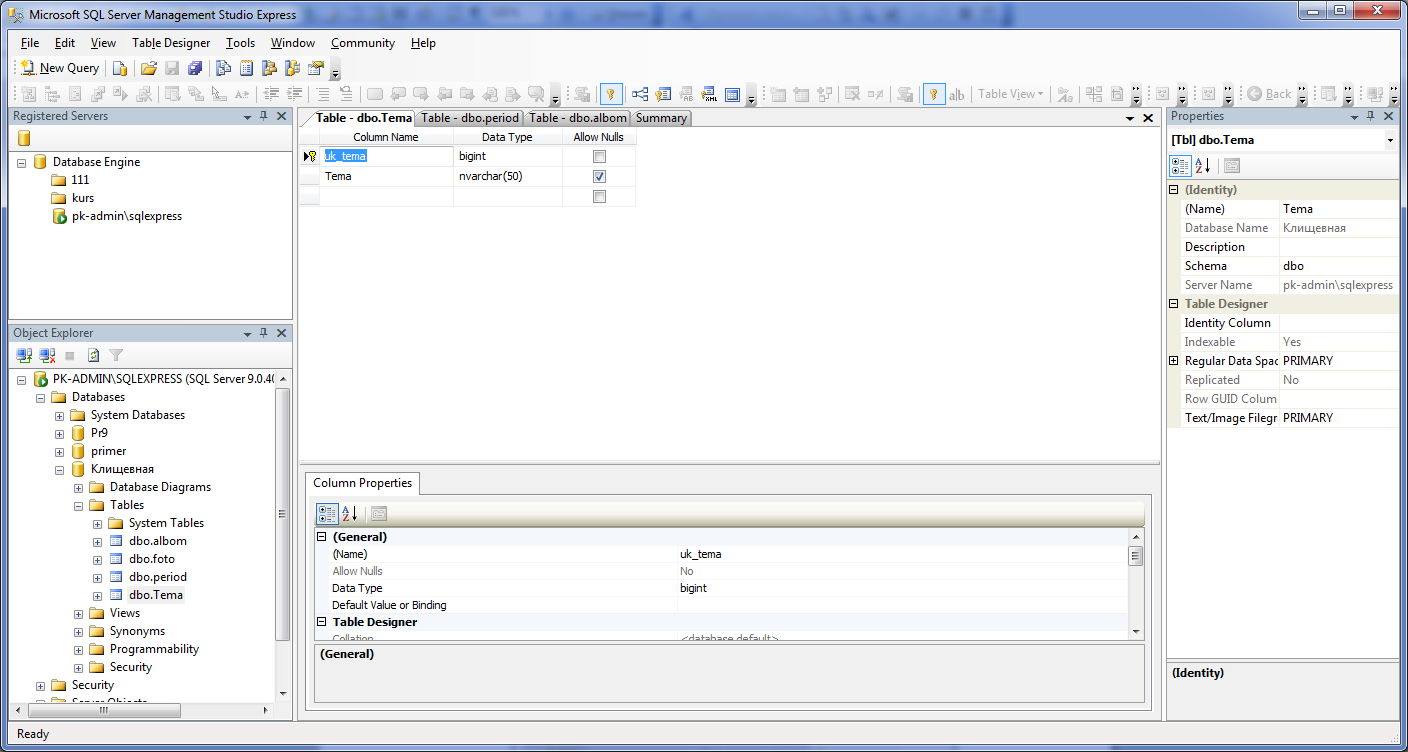This screenshot has width=1408, height=752.
Task: Click the Manage Indexes and Keys icon
Action: pos(663,94)
